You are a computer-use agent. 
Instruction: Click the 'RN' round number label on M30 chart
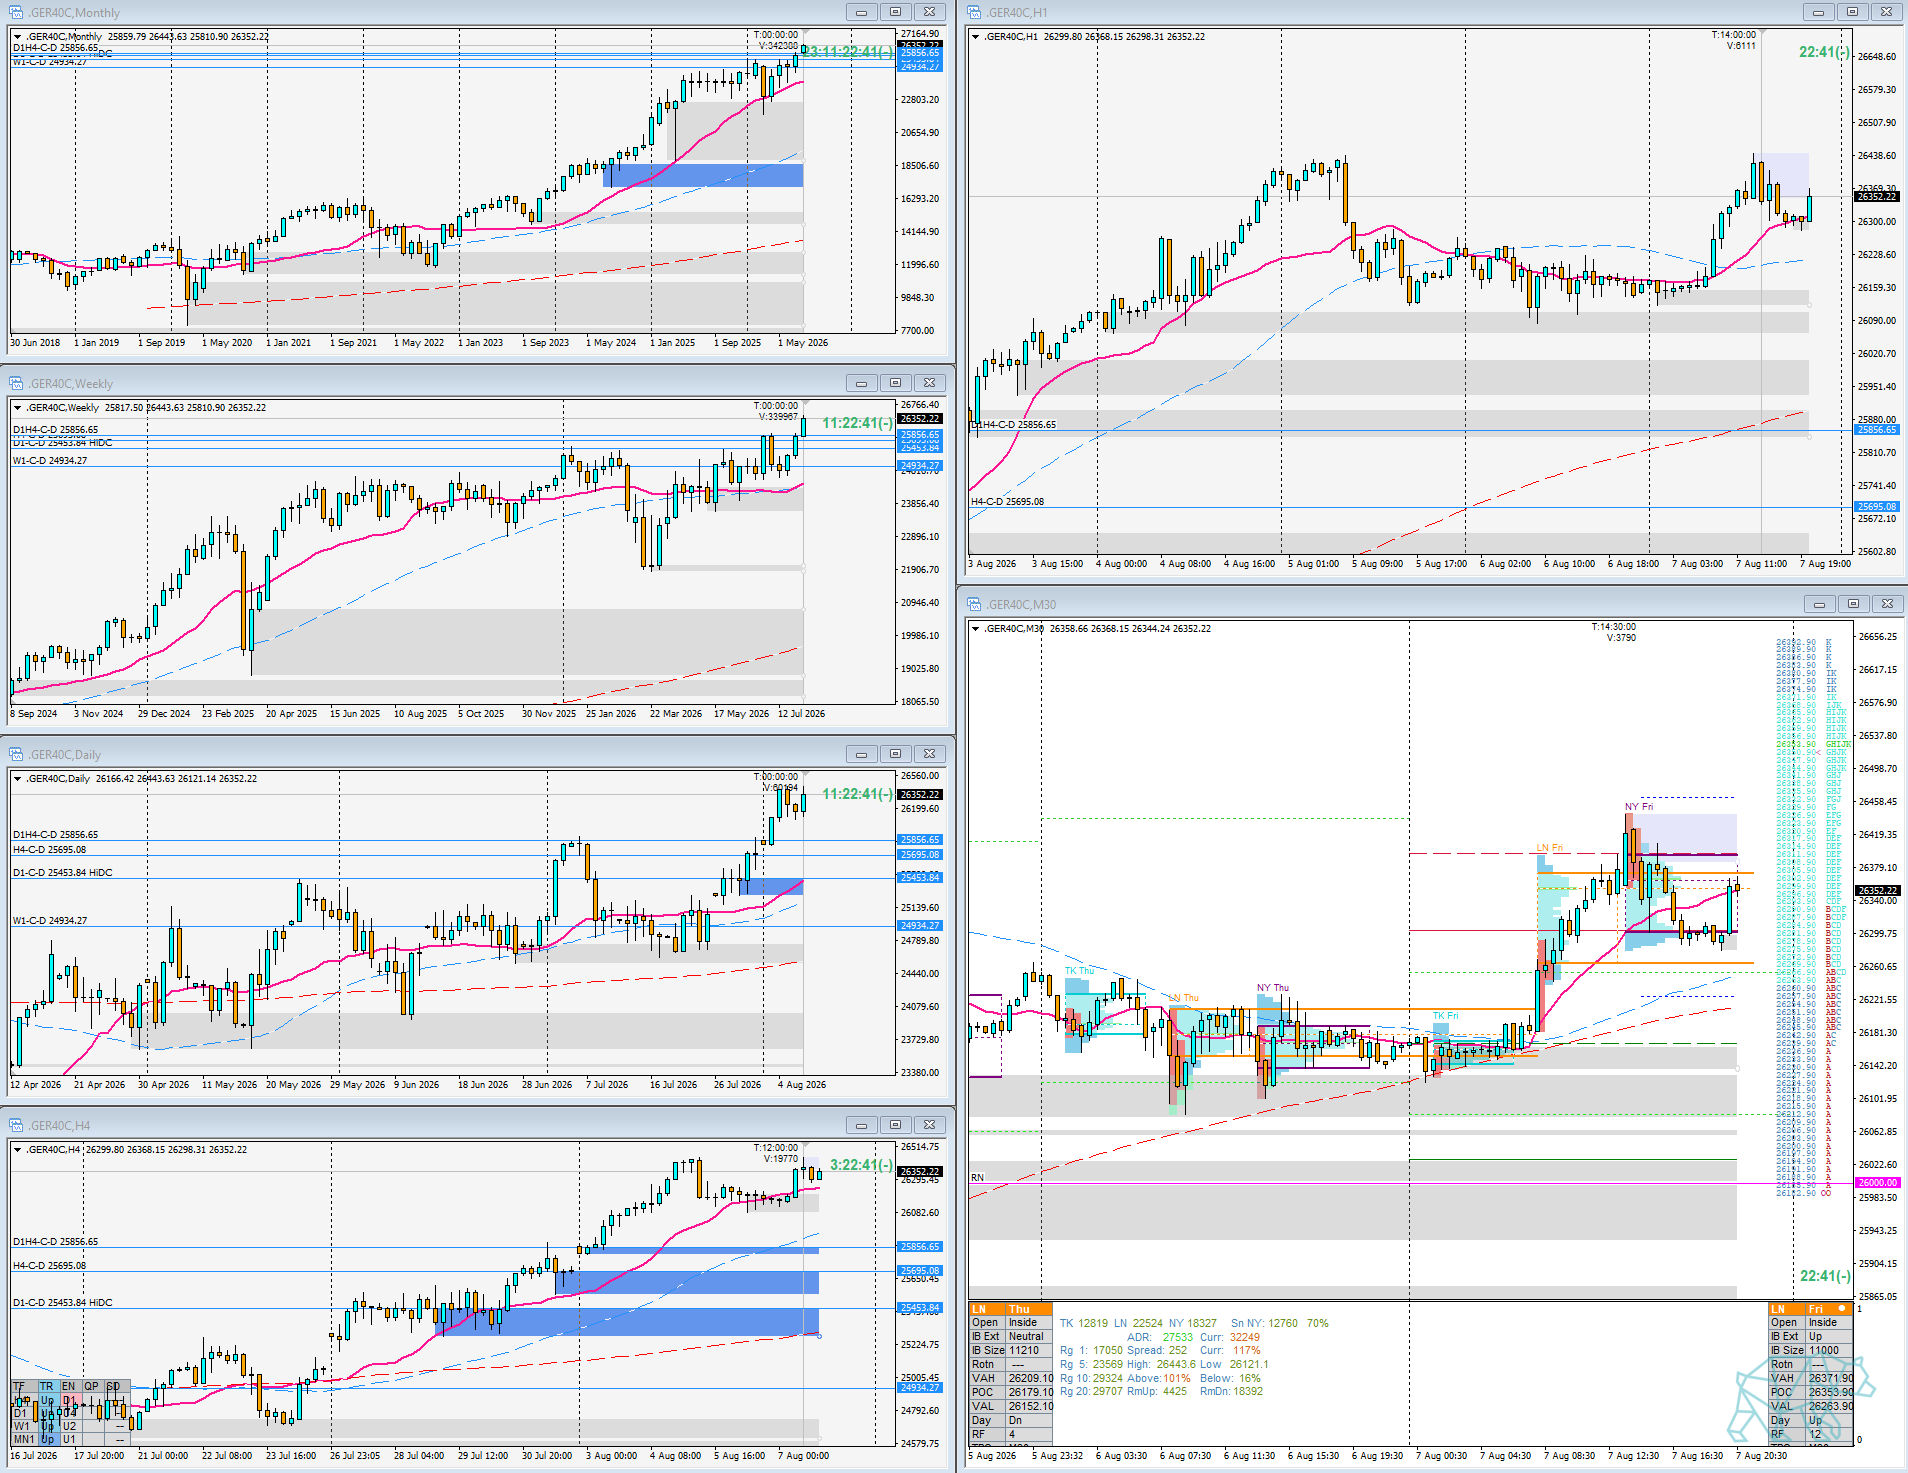coord(977,1178)
